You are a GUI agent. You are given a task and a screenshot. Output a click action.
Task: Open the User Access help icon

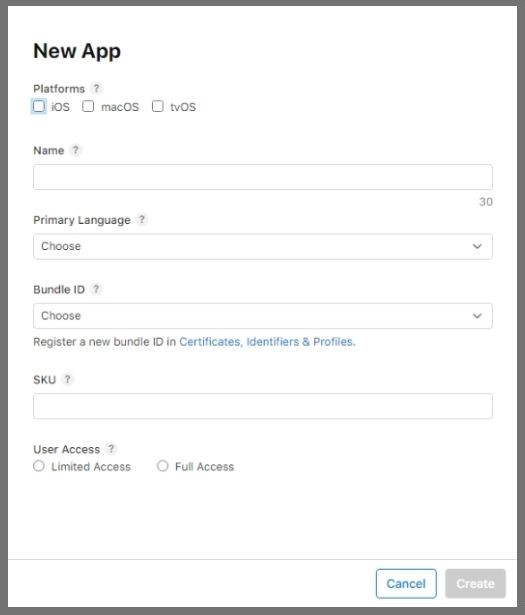[x=111, y=449]
